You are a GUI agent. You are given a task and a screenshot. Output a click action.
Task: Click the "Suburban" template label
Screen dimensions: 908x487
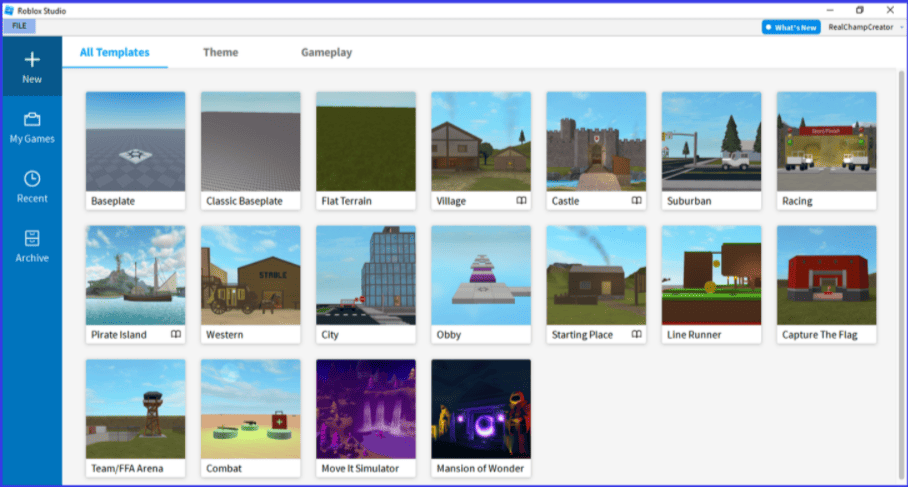tap(689, 201)
